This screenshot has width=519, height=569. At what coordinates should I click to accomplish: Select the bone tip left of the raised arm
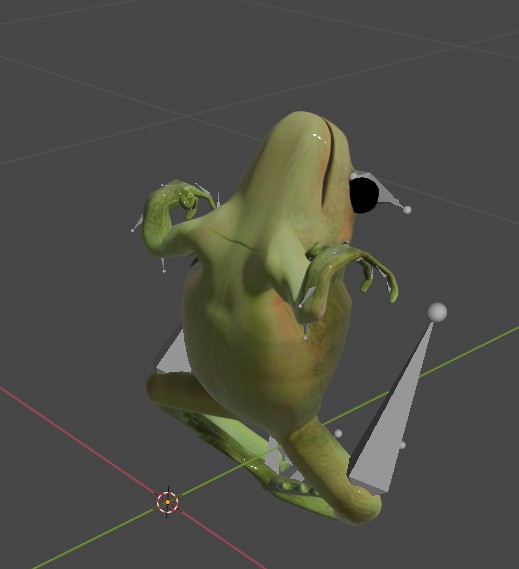coord(132,230)
